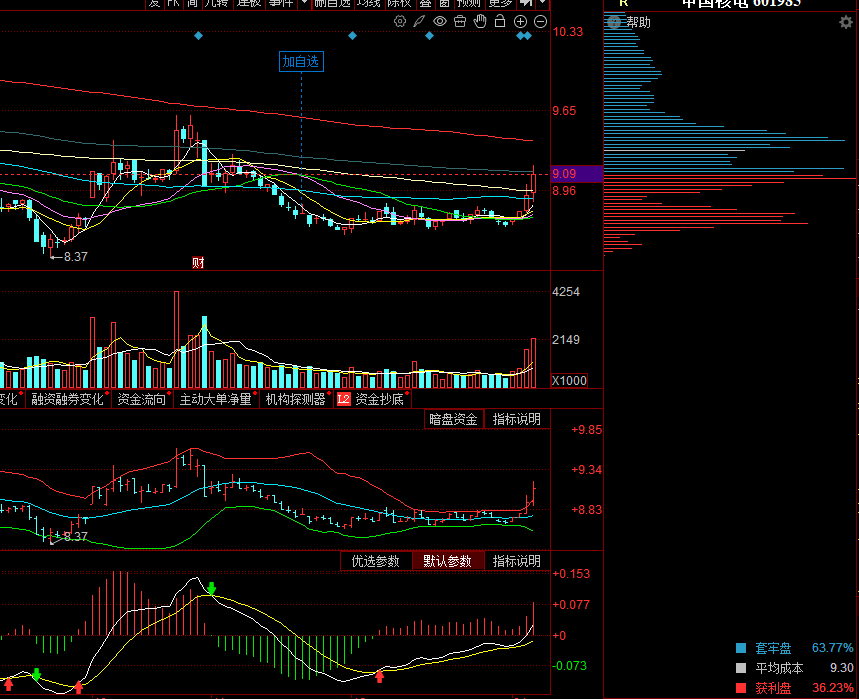
Task: Click the third single blue diamond event marker
Action: [x=430, y=36]
